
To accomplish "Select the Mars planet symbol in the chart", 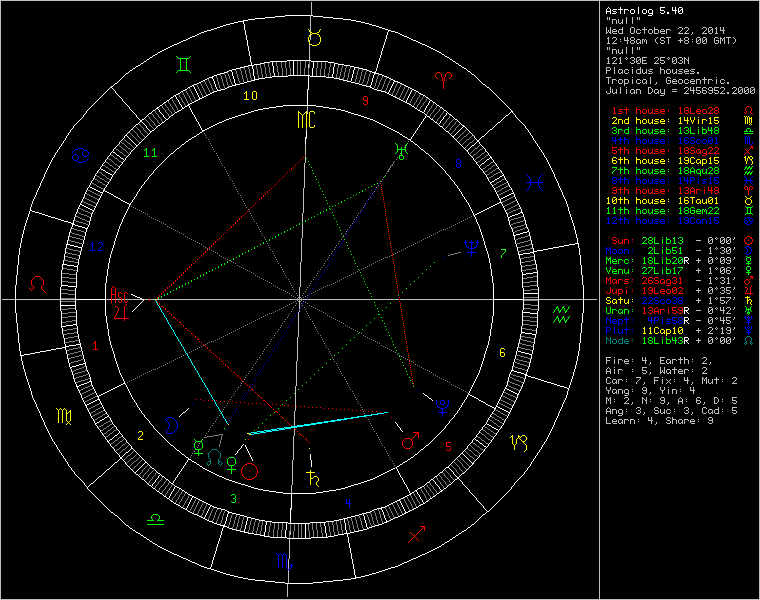I will coord(410,441).
